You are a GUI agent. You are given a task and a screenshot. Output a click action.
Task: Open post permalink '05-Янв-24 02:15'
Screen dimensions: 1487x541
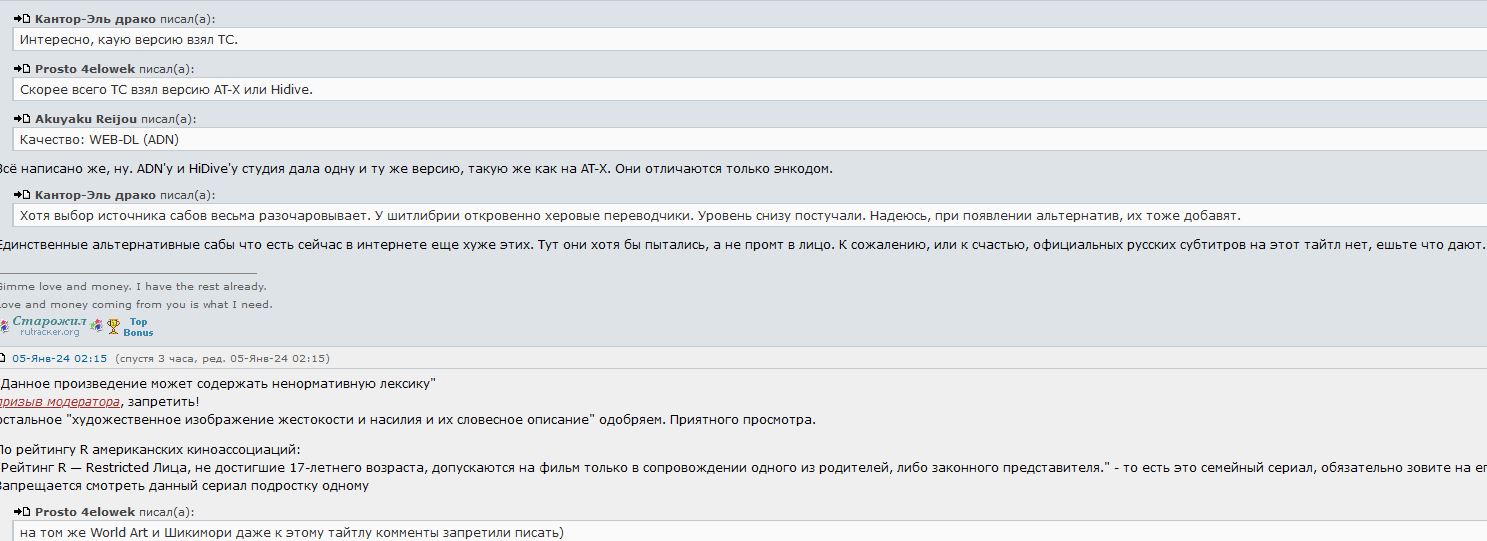pyautogui.click(x=60, y=358)
